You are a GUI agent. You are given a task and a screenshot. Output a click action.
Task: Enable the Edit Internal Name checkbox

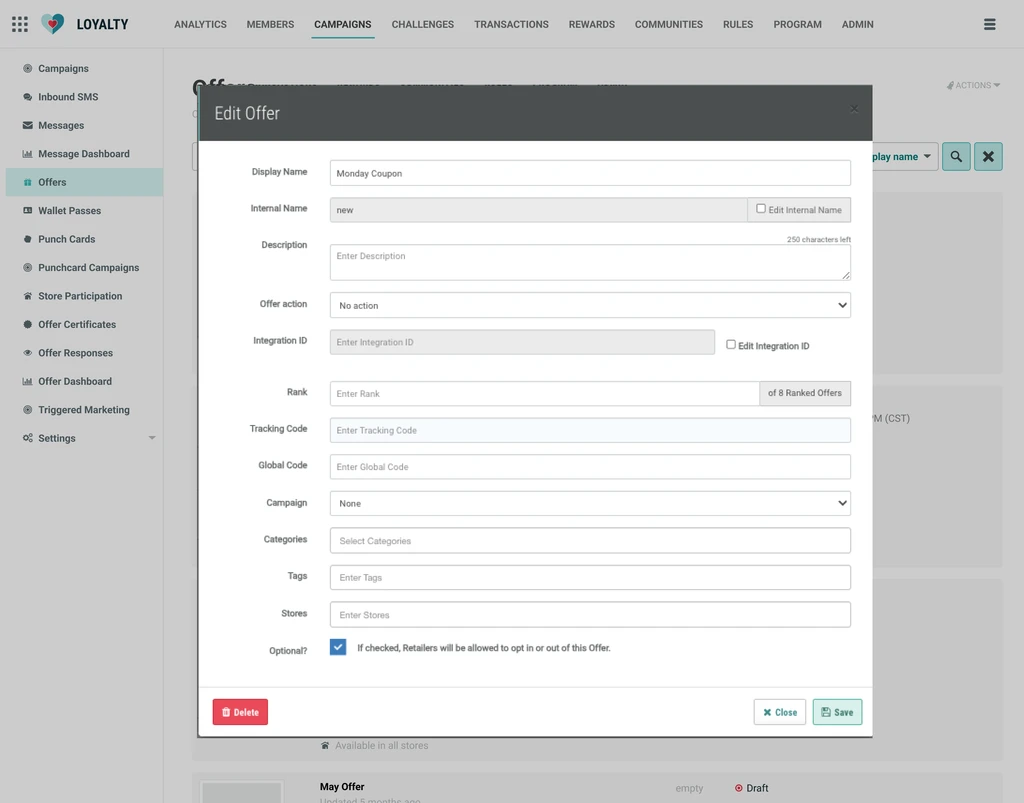point(761,209)
